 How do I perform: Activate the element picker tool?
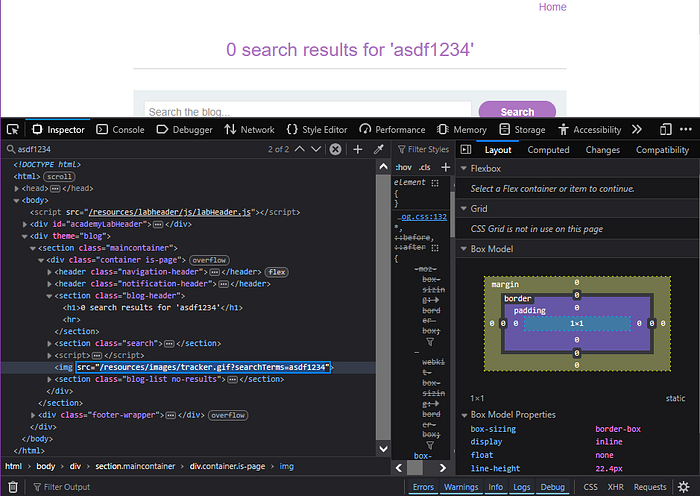(x=12, y=129)
